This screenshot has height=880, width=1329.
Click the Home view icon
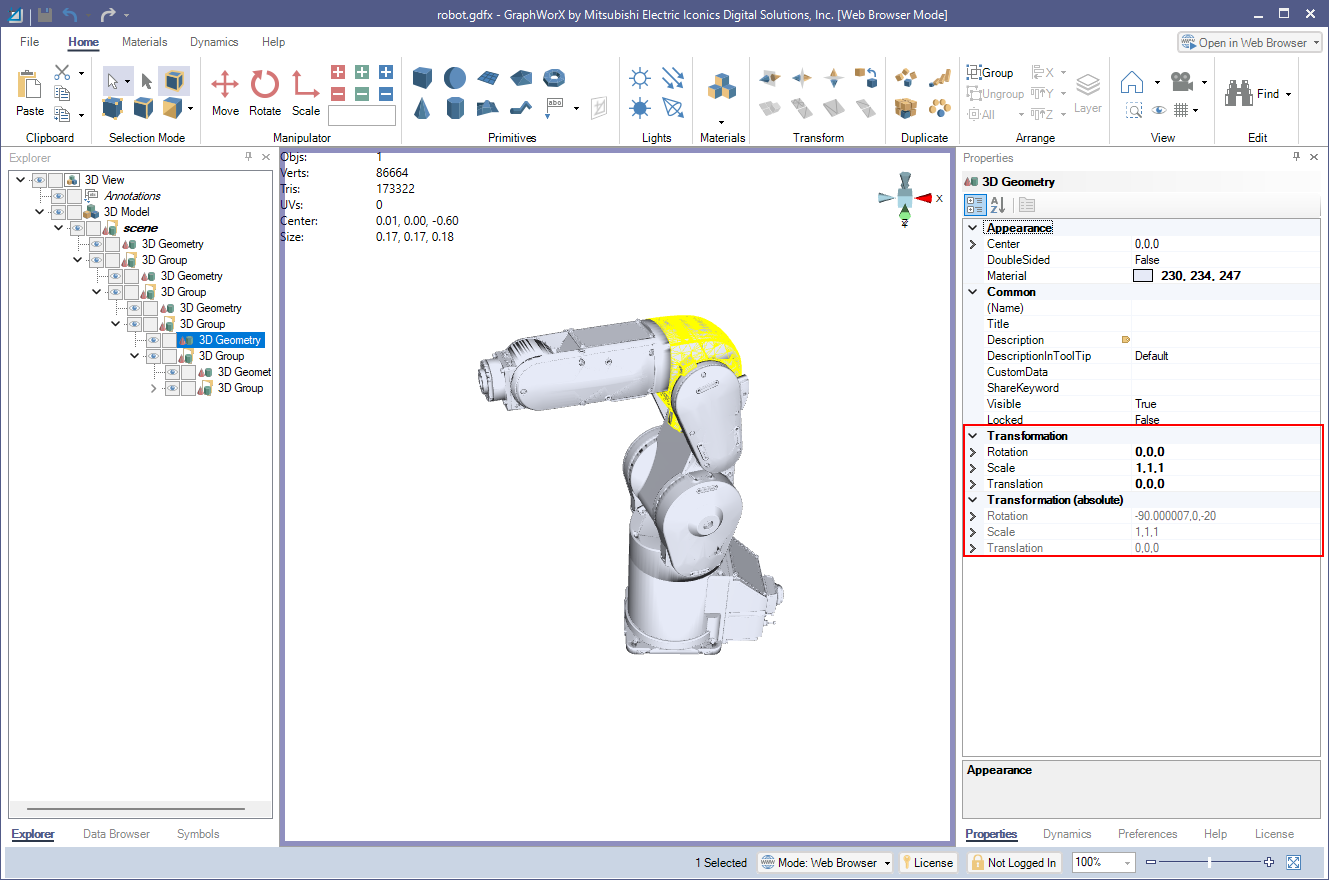(1132, 82)
